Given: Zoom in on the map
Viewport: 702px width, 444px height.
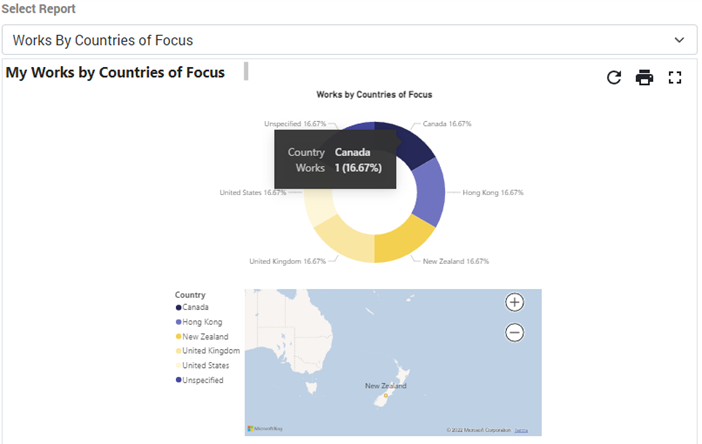Looking at the screenshot, I should tap(514, 302).
